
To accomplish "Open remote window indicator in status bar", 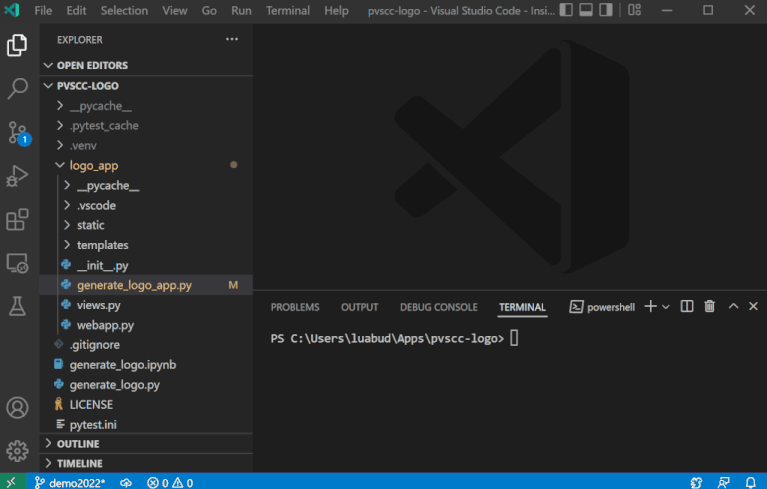I will point(12,483).
